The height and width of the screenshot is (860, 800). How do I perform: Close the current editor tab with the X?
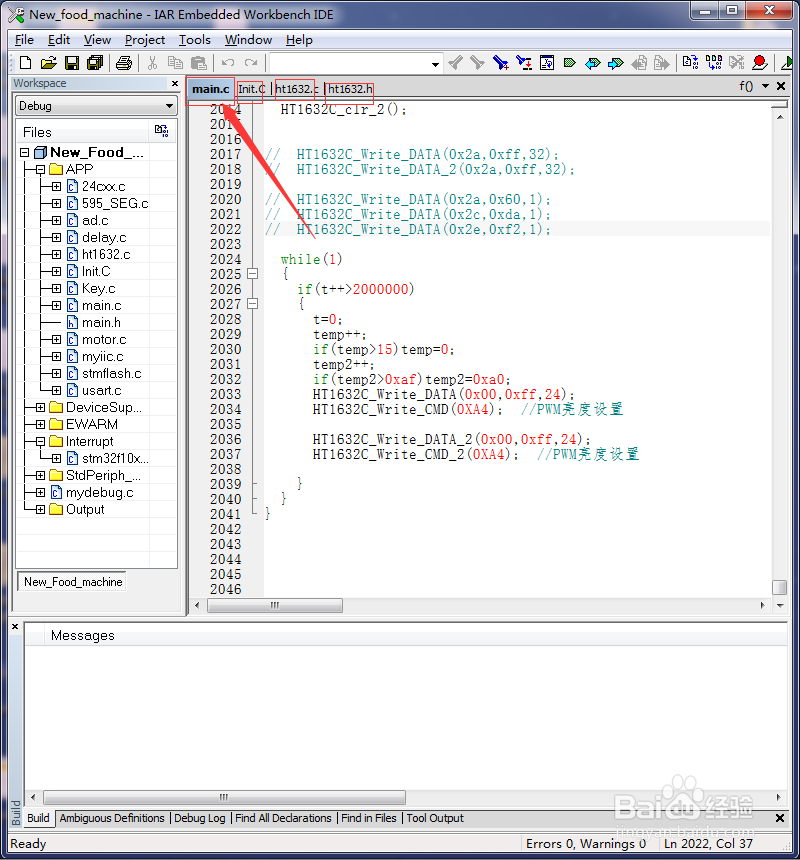pos(781,86)
